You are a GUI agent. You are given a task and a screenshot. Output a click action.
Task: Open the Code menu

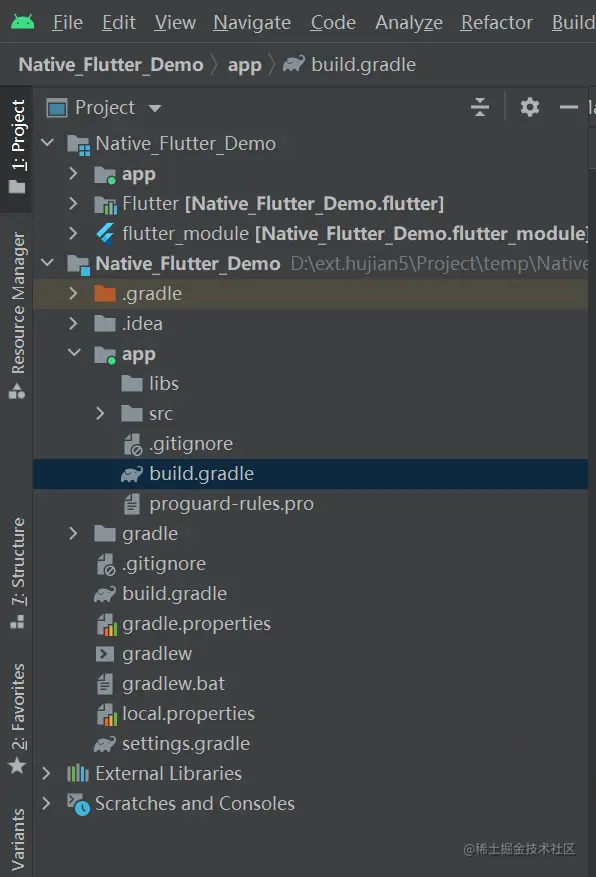(x=333, y=22)
